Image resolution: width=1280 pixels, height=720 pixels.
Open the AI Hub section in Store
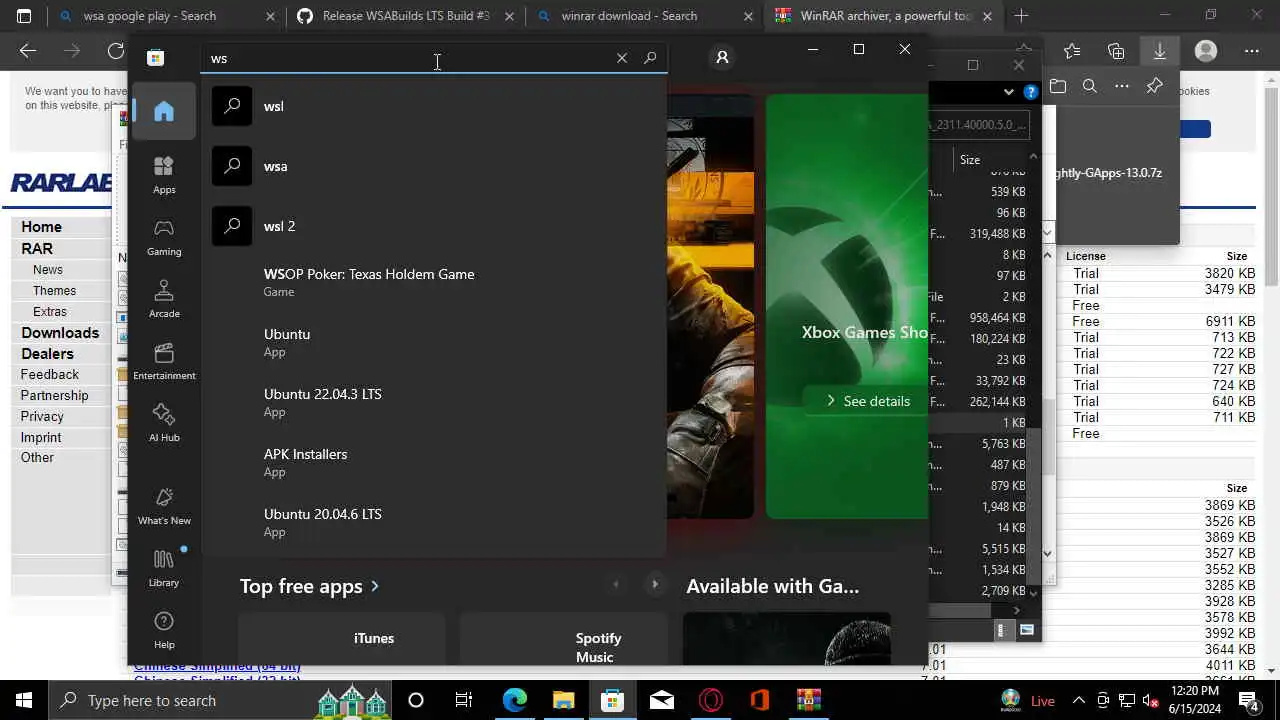pyautogui.click(x=164, y=423)
